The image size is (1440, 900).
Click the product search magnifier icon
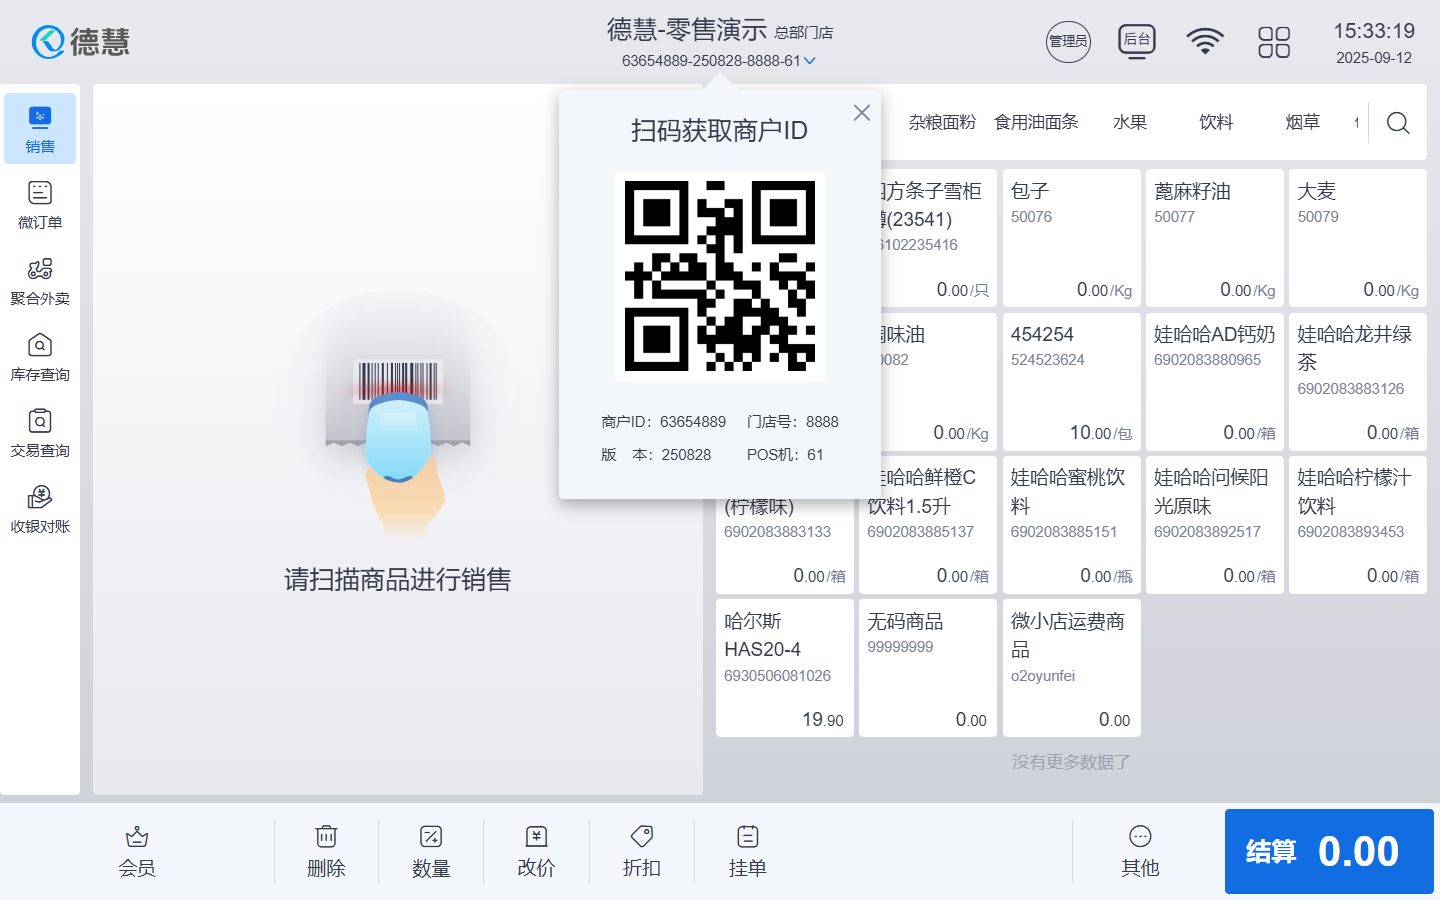click(1398, 122)
